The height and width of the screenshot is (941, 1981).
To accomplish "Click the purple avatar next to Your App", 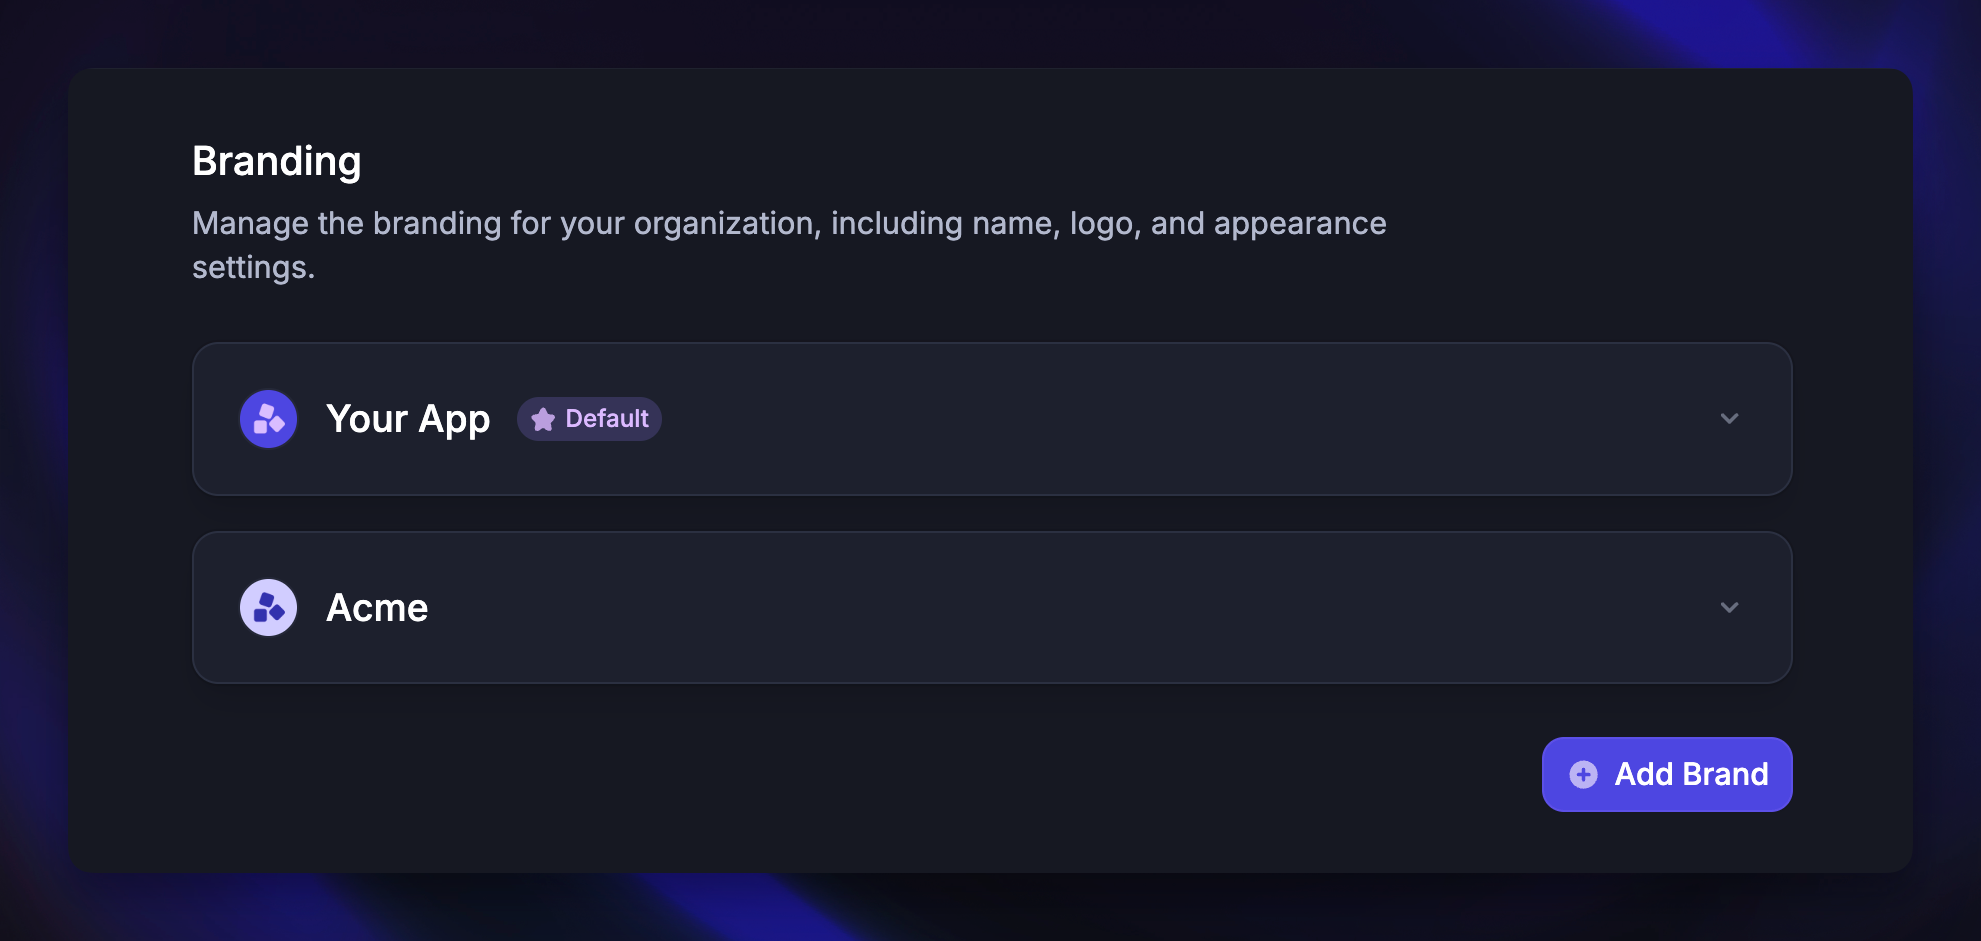I will [x=268, y=419].
